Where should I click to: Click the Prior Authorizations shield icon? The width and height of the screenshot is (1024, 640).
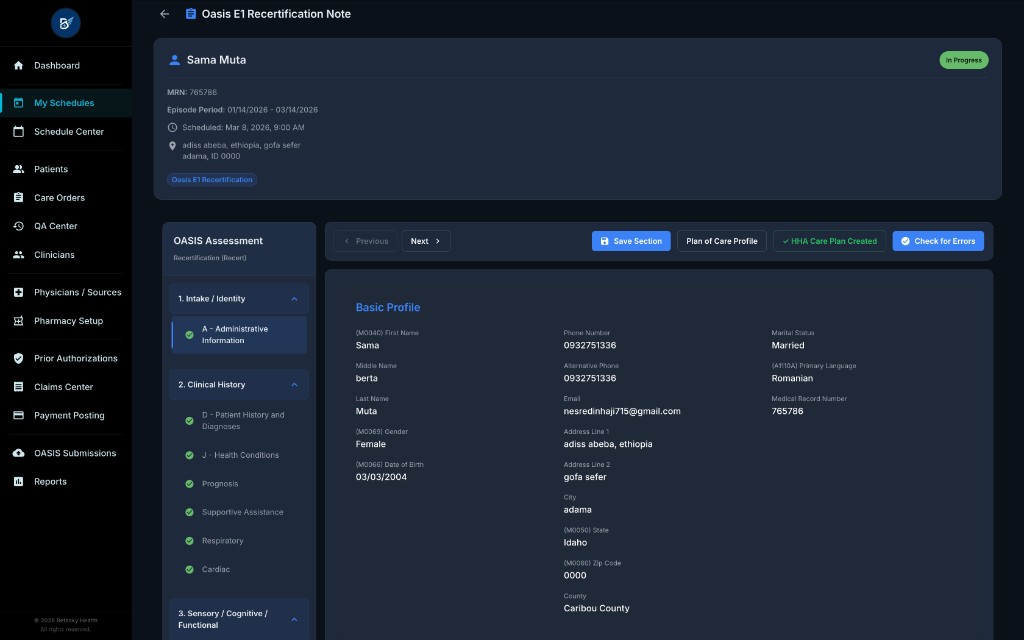click(x=18, y=358)
